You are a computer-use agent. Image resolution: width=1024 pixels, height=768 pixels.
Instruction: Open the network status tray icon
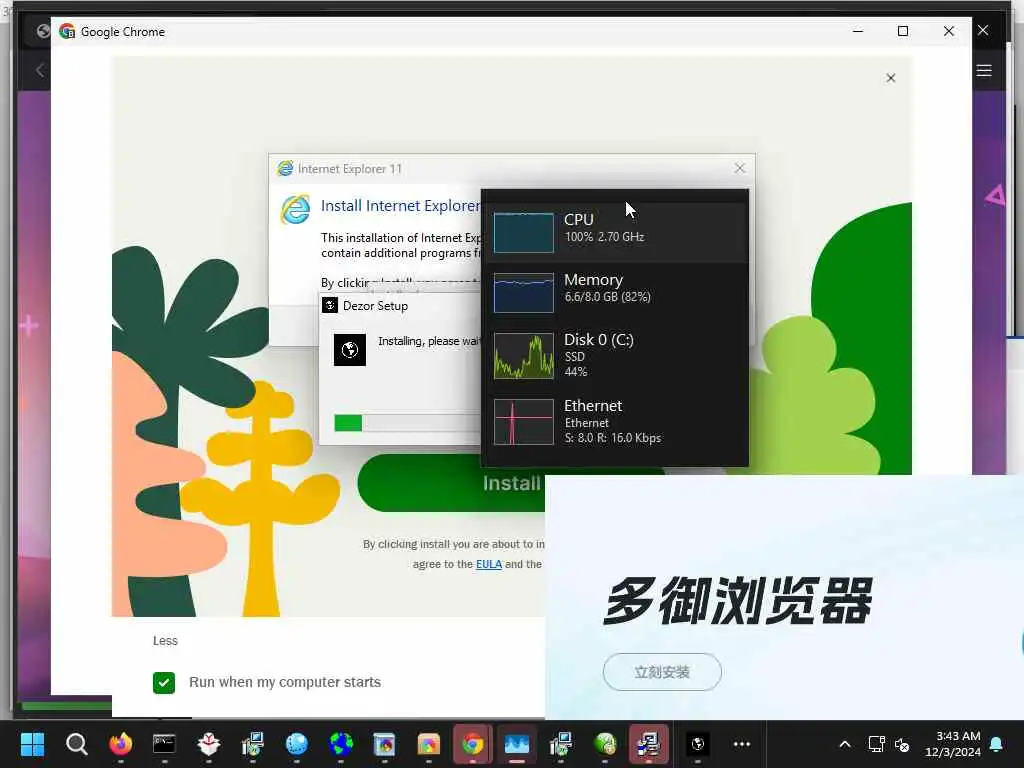[x=876, y=744]
